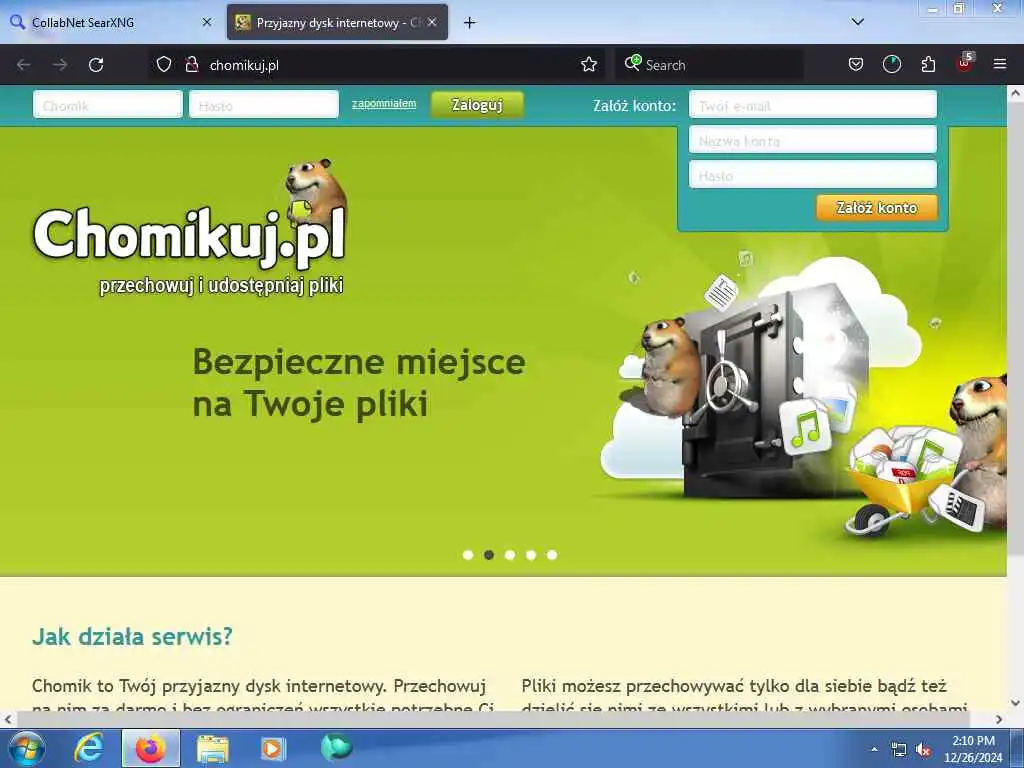
Task: Open the shield tracking protection icon
Action: point(164,65)
